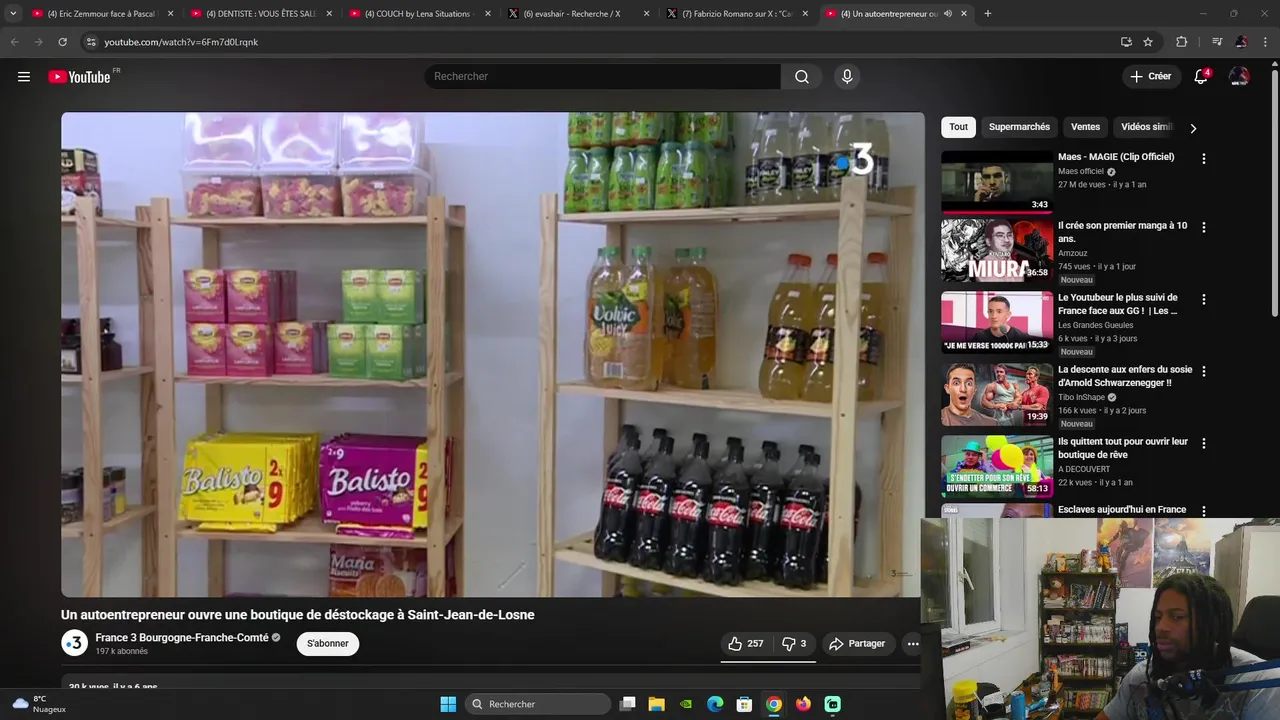The image size is (1280, 720).
Task: Open the Maes MAGIE thumbnail
Action: 997,182
